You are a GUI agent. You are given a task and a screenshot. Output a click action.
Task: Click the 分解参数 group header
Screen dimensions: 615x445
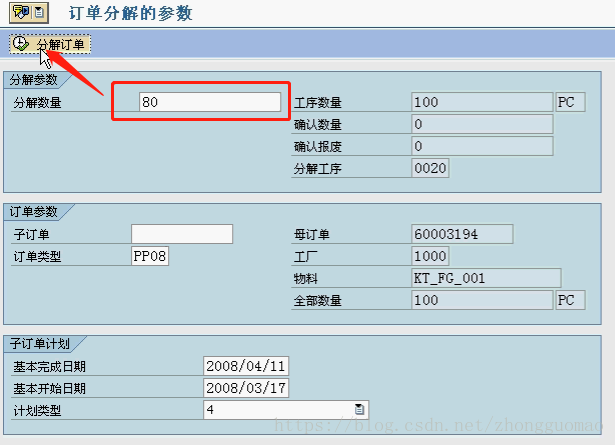point(34,80)
